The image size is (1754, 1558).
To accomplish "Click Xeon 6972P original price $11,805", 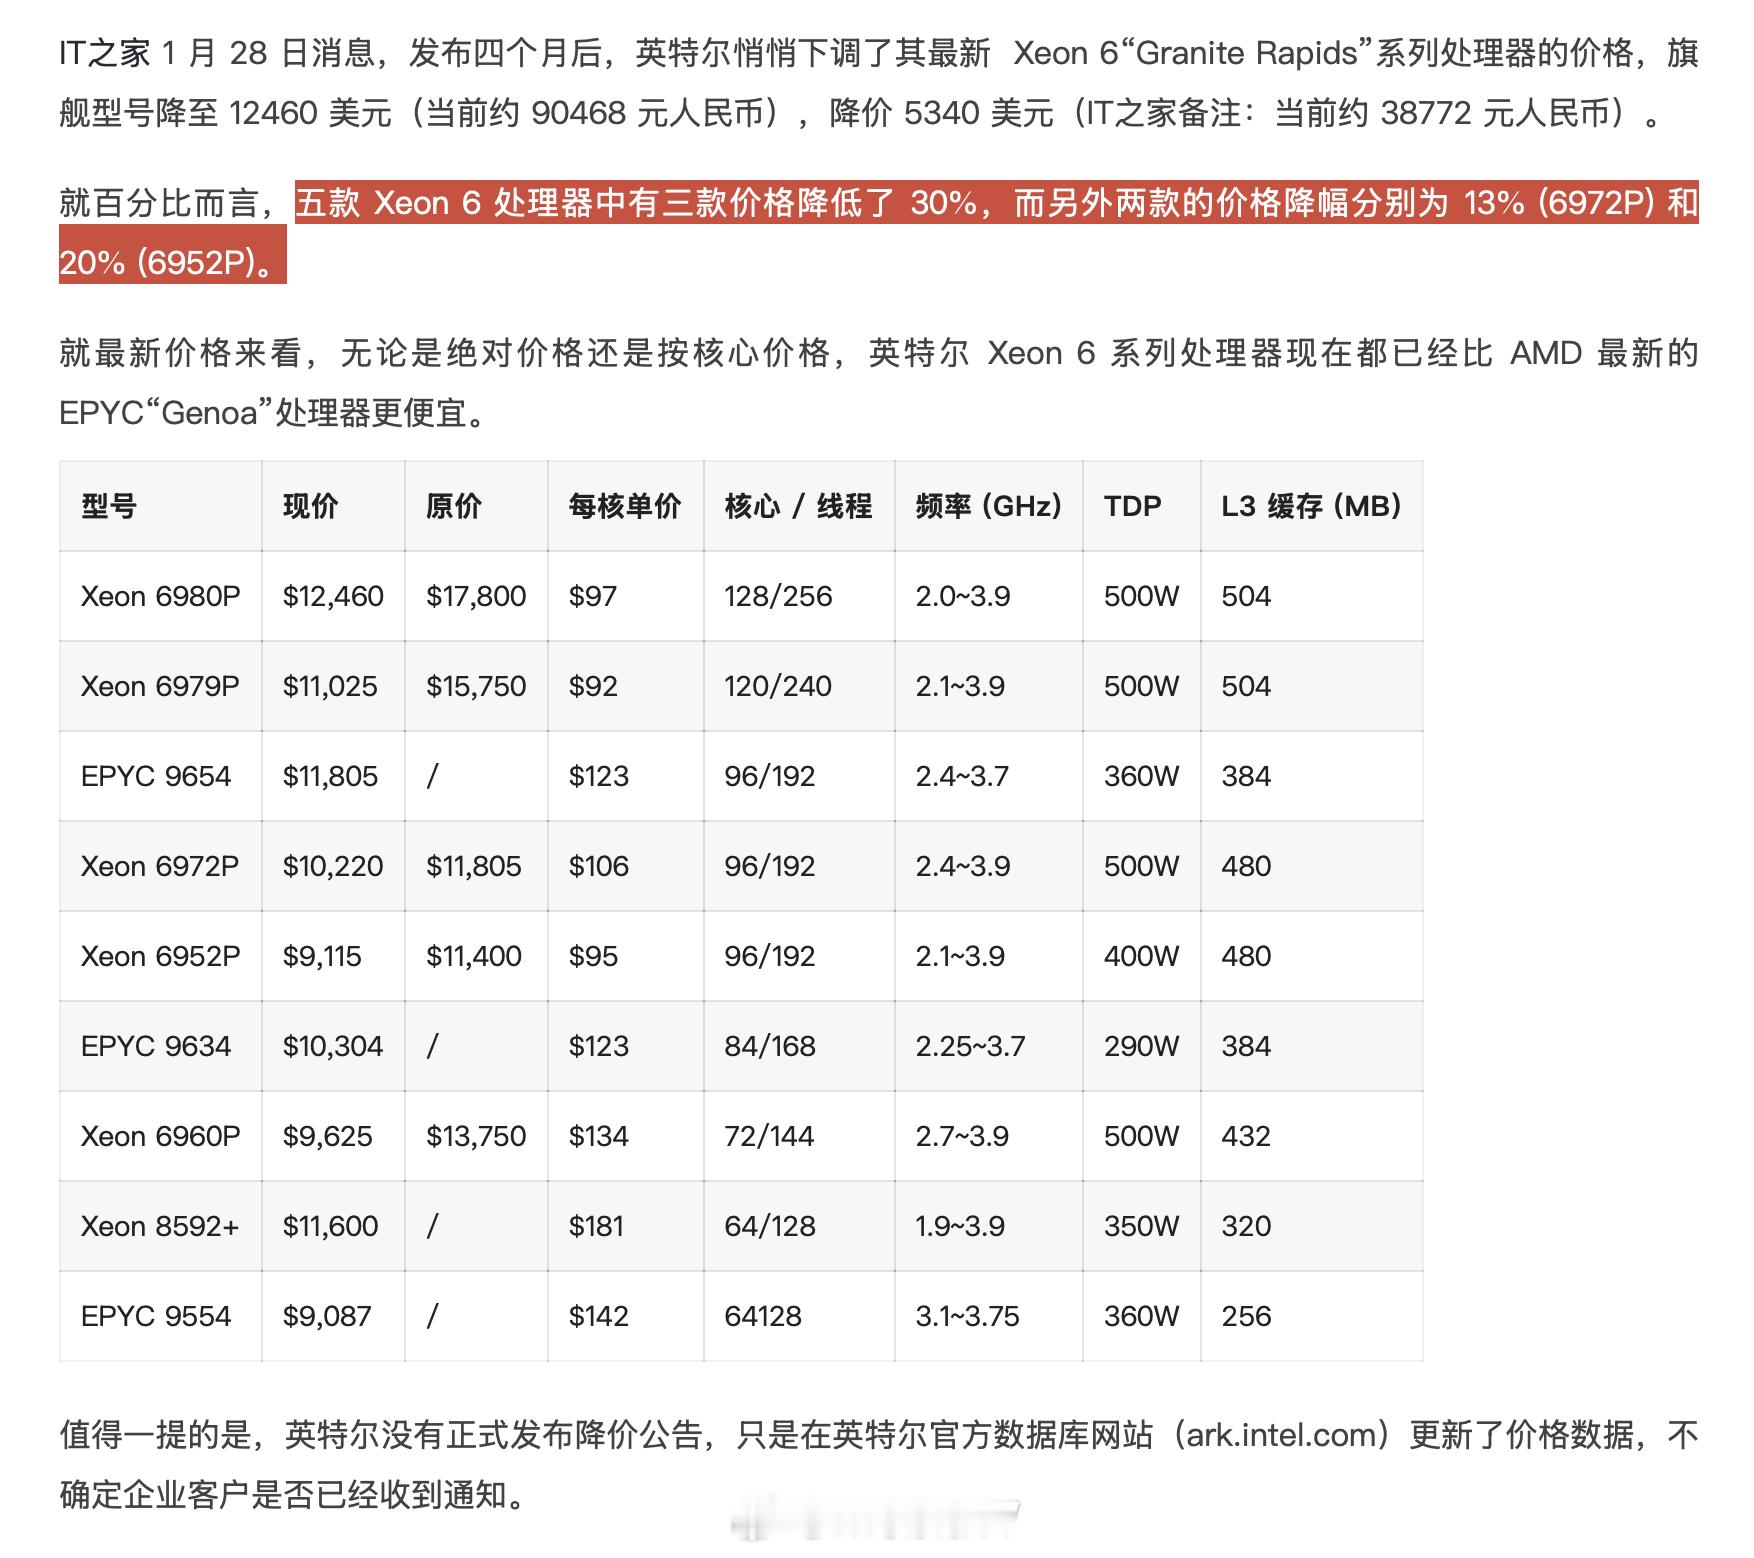I will (x=474, y=866).
